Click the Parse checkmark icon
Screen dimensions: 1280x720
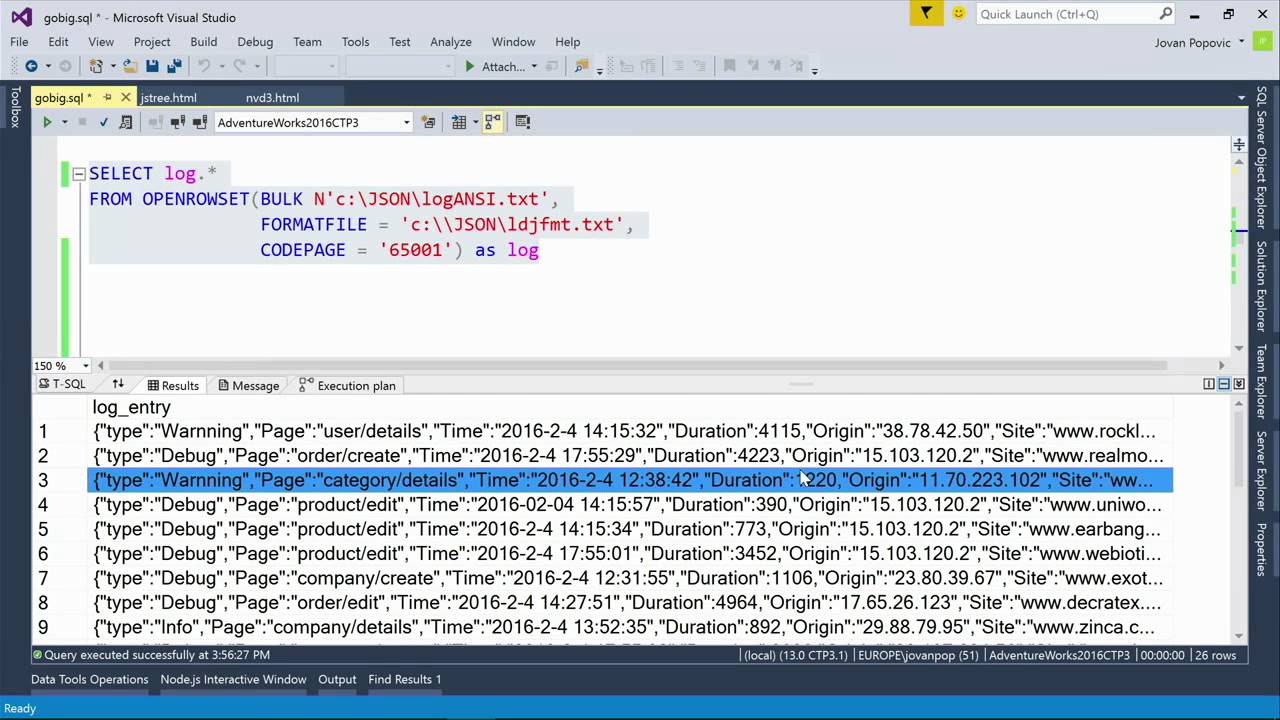pos(103,122)
